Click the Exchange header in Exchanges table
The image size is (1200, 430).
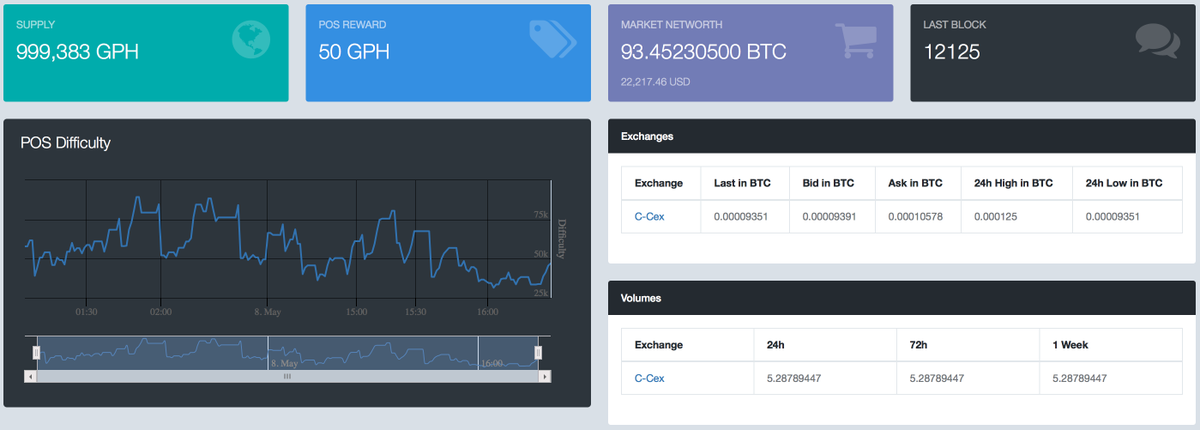(659, 183)
